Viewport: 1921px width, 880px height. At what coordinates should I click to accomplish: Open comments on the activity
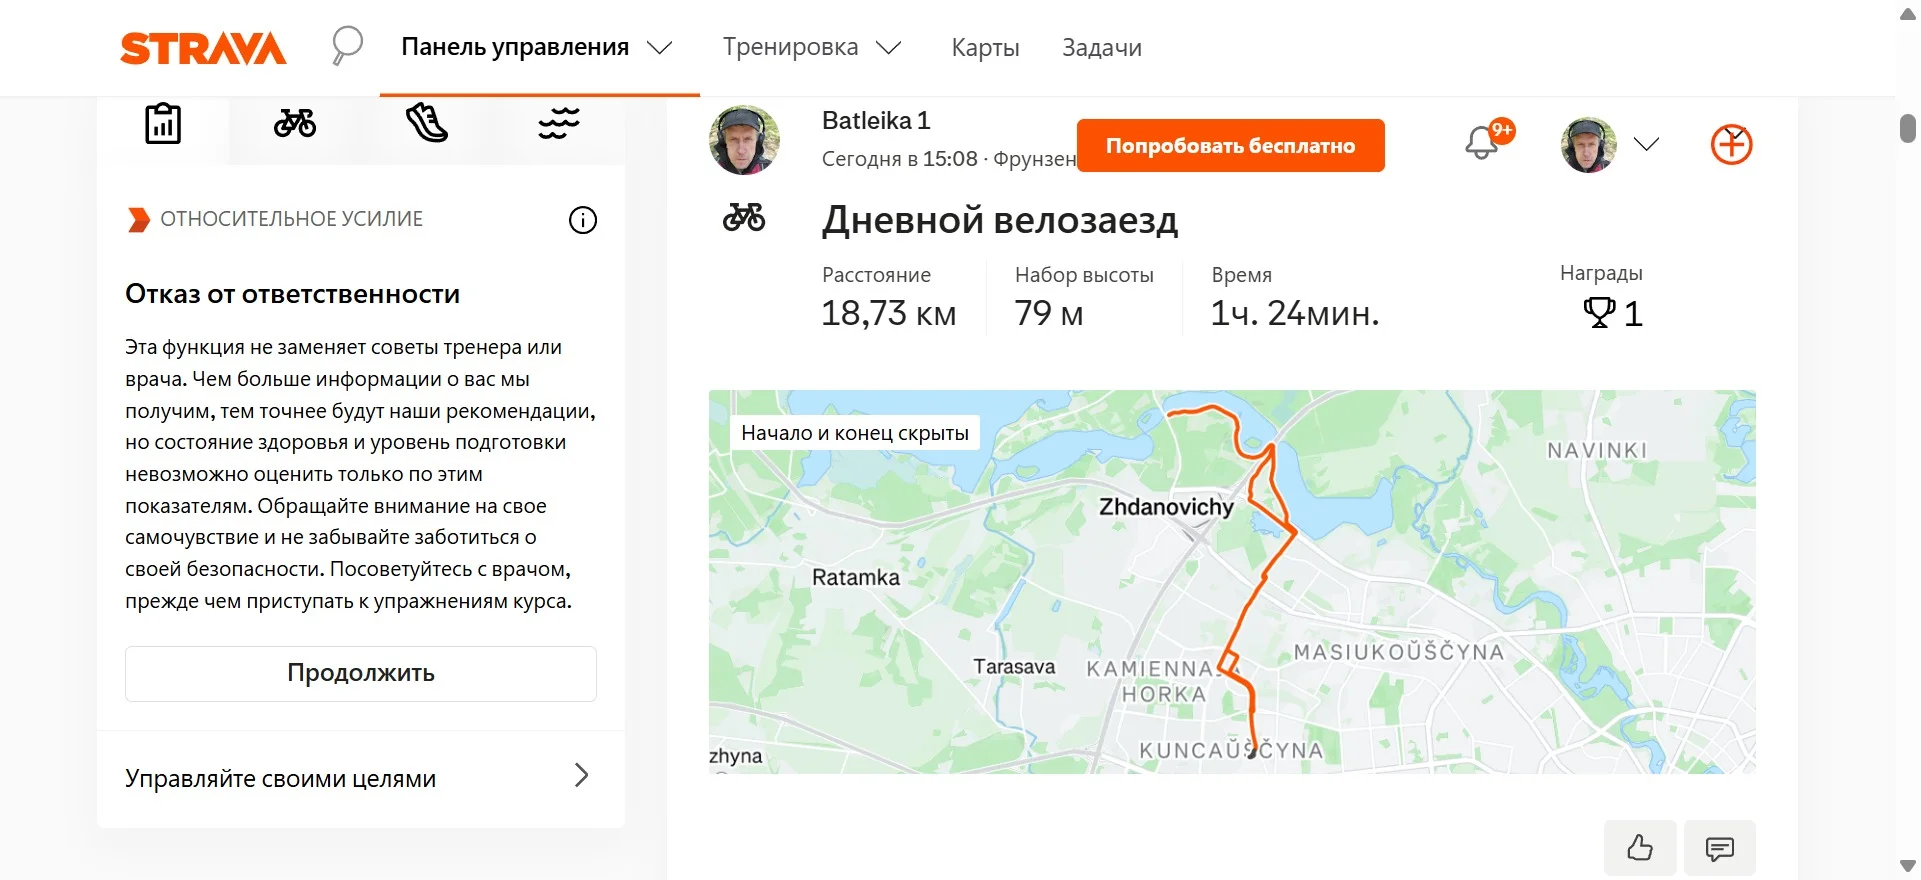tap(1720, 848)
